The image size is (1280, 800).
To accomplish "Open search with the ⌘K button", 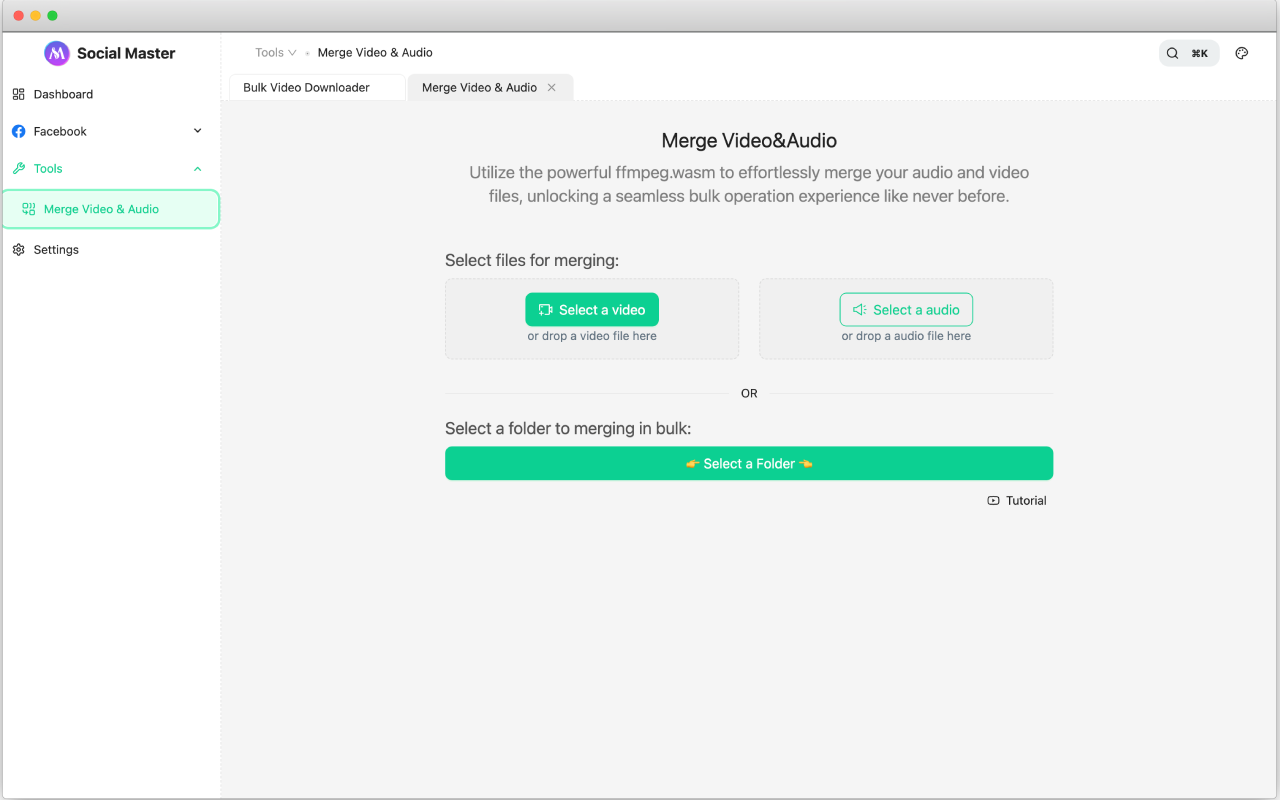I will tap(1189, 53).
